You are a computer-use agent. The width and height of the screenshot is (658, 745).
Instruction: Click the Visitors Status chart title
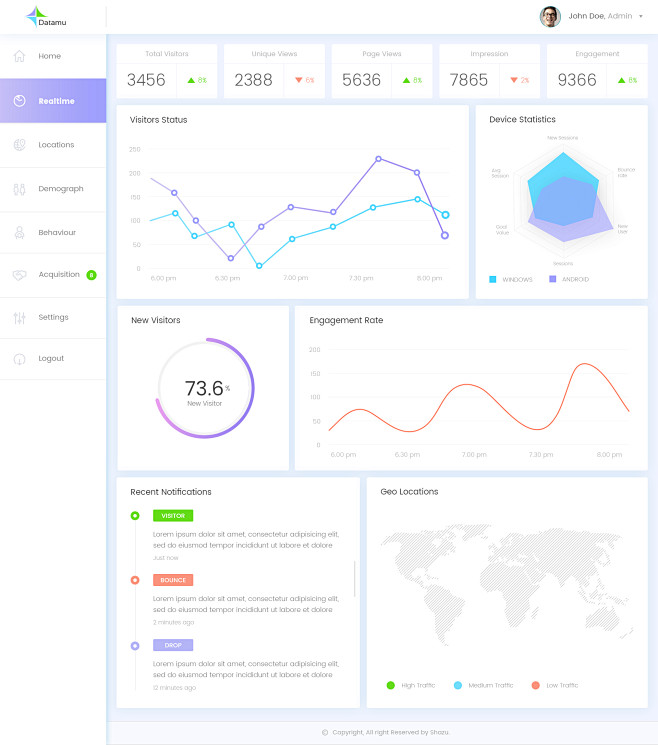click(x=159, y=120)
